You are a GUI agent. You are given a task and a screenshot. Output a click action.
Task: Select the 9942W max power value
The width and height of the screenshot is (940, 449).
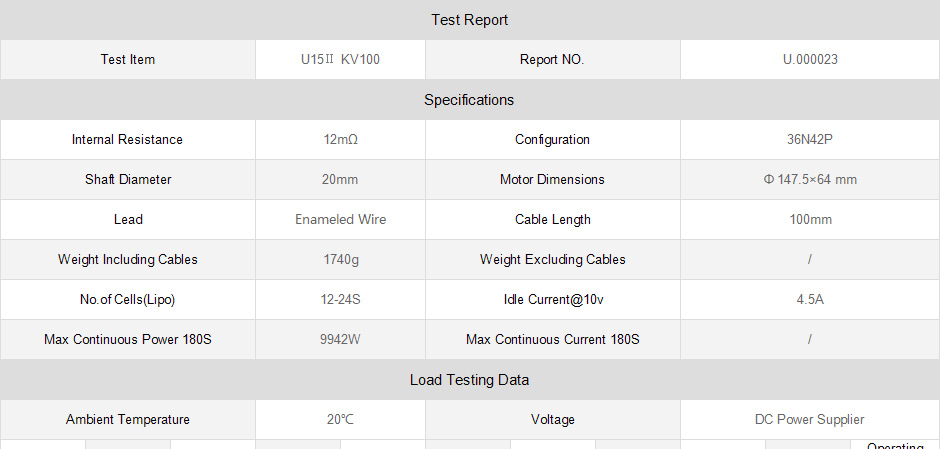point(341,339)
